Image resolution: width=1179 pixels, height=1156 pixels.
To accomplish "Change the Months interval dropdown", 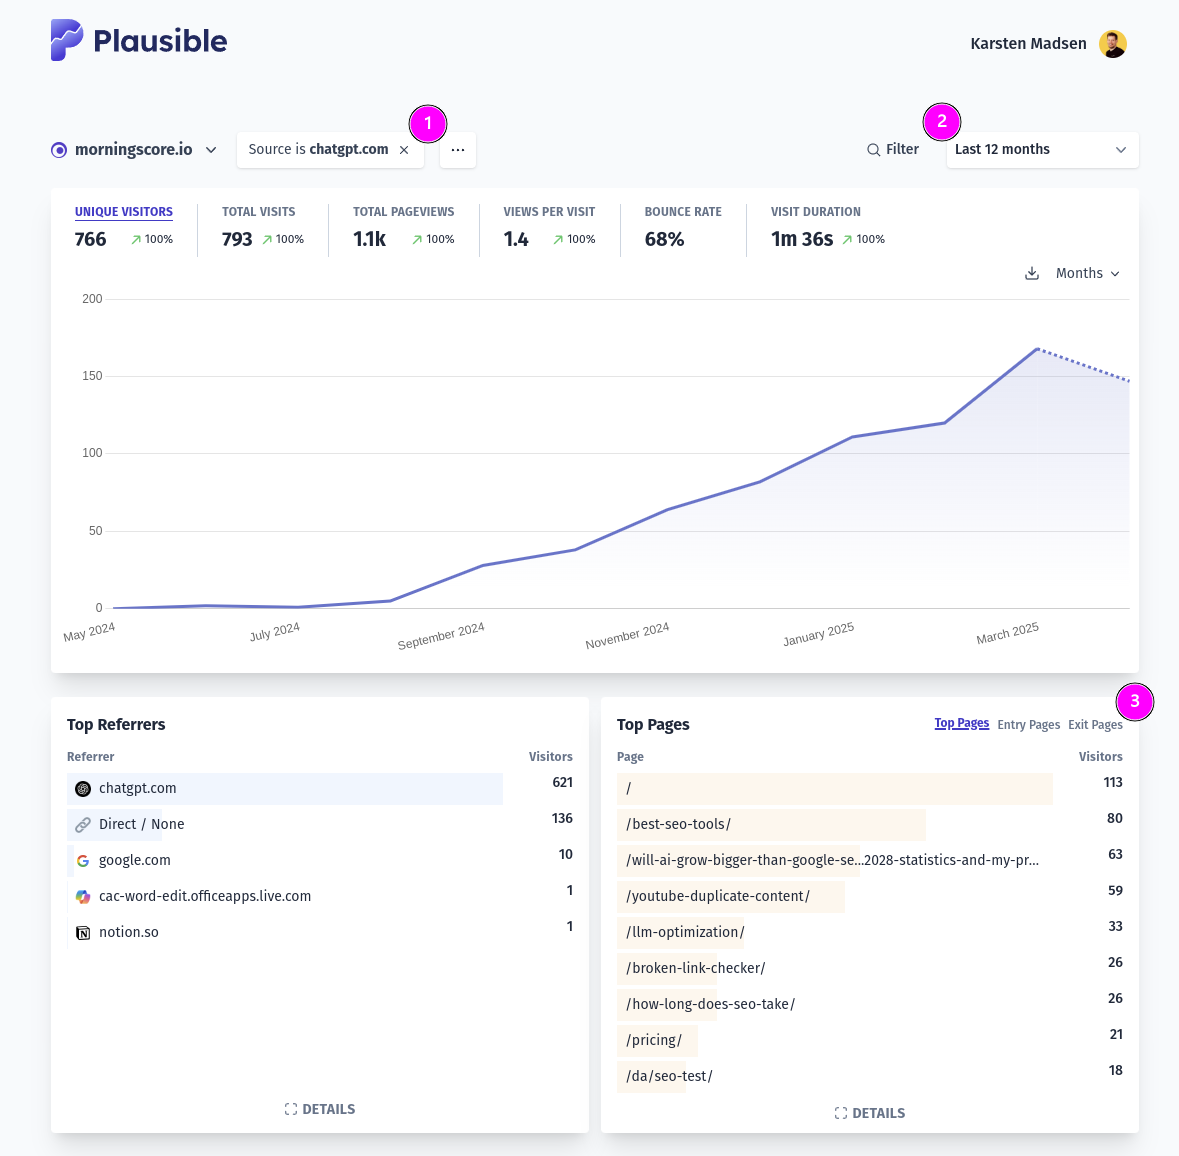I will [1087, 273].
